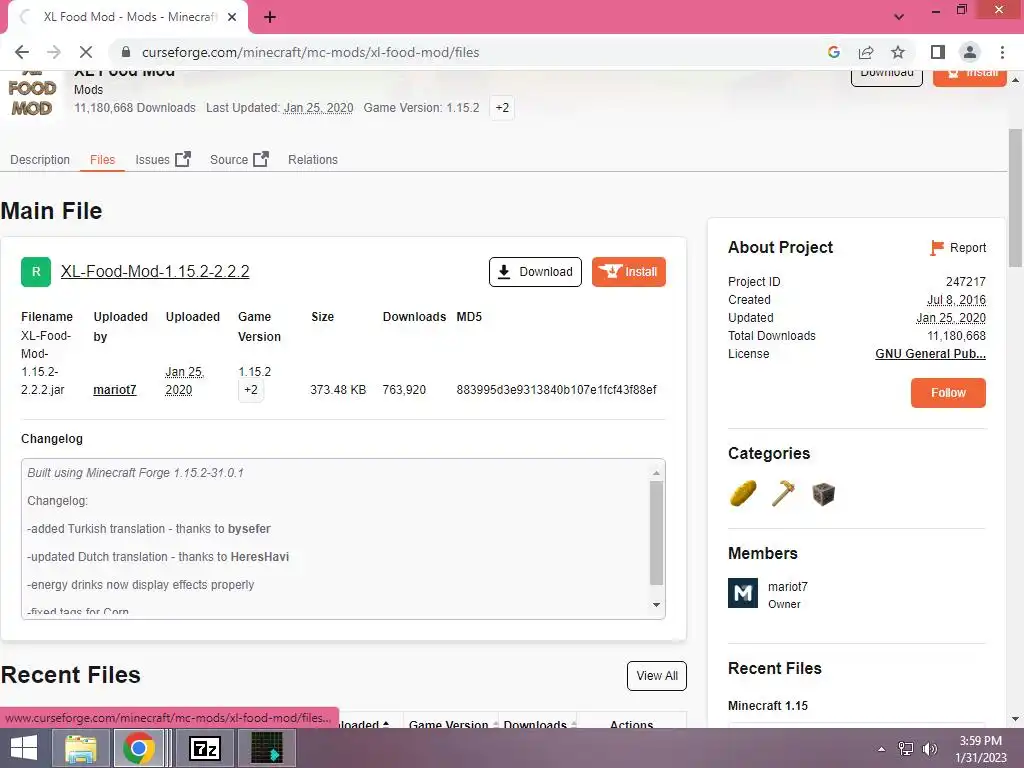Share this page icon
The height and width of the screenshot is (768, 1024).
tap(866, 52)
